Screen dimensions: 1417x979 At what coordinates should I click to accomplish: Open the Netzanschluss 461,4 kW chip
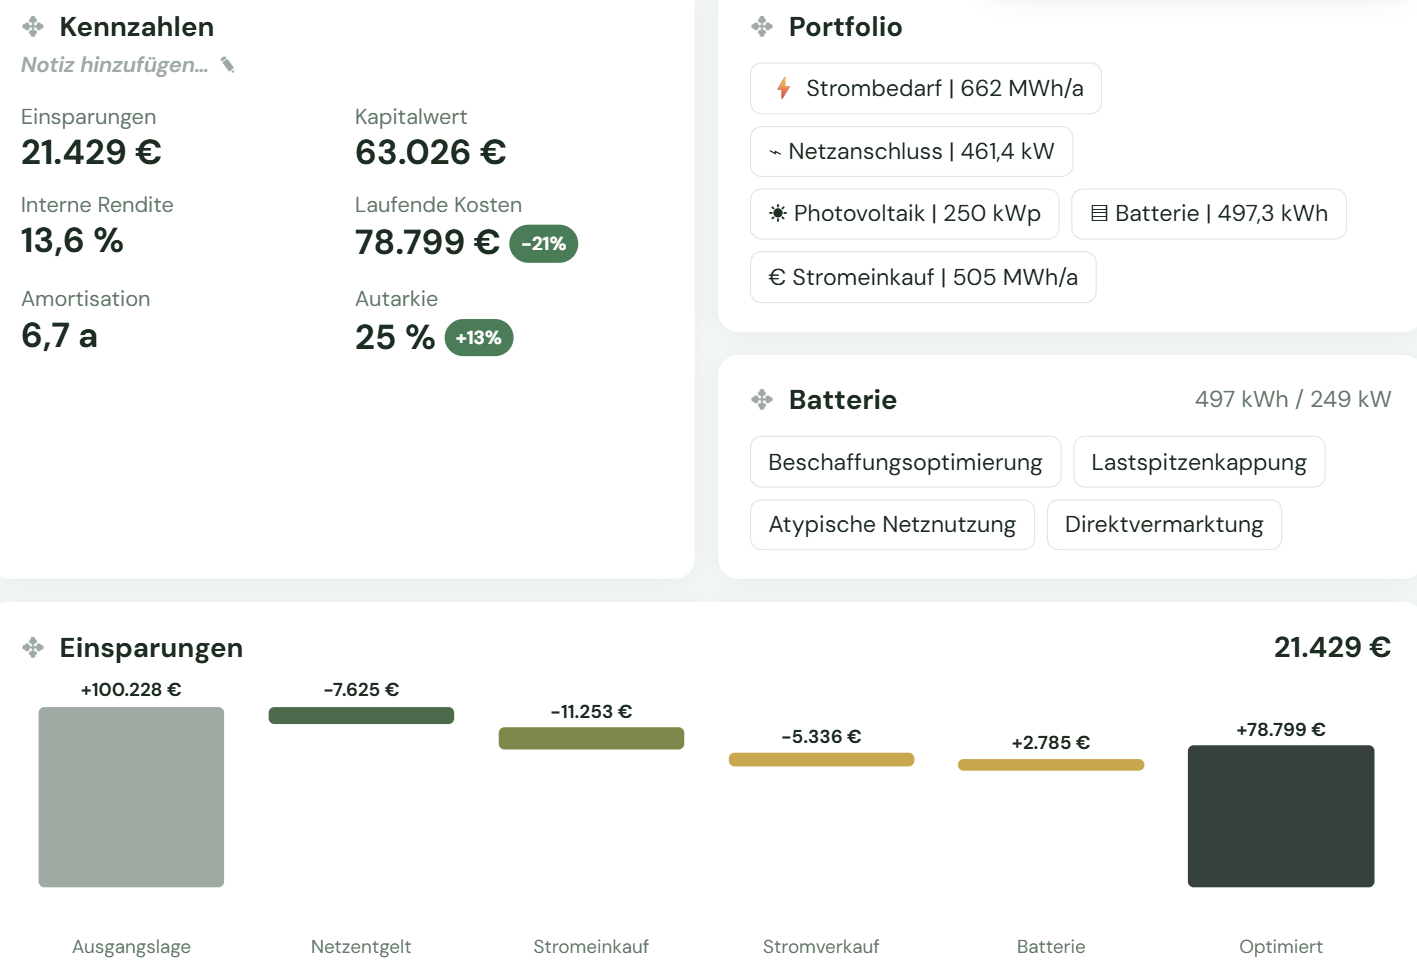tap(912, 152)
